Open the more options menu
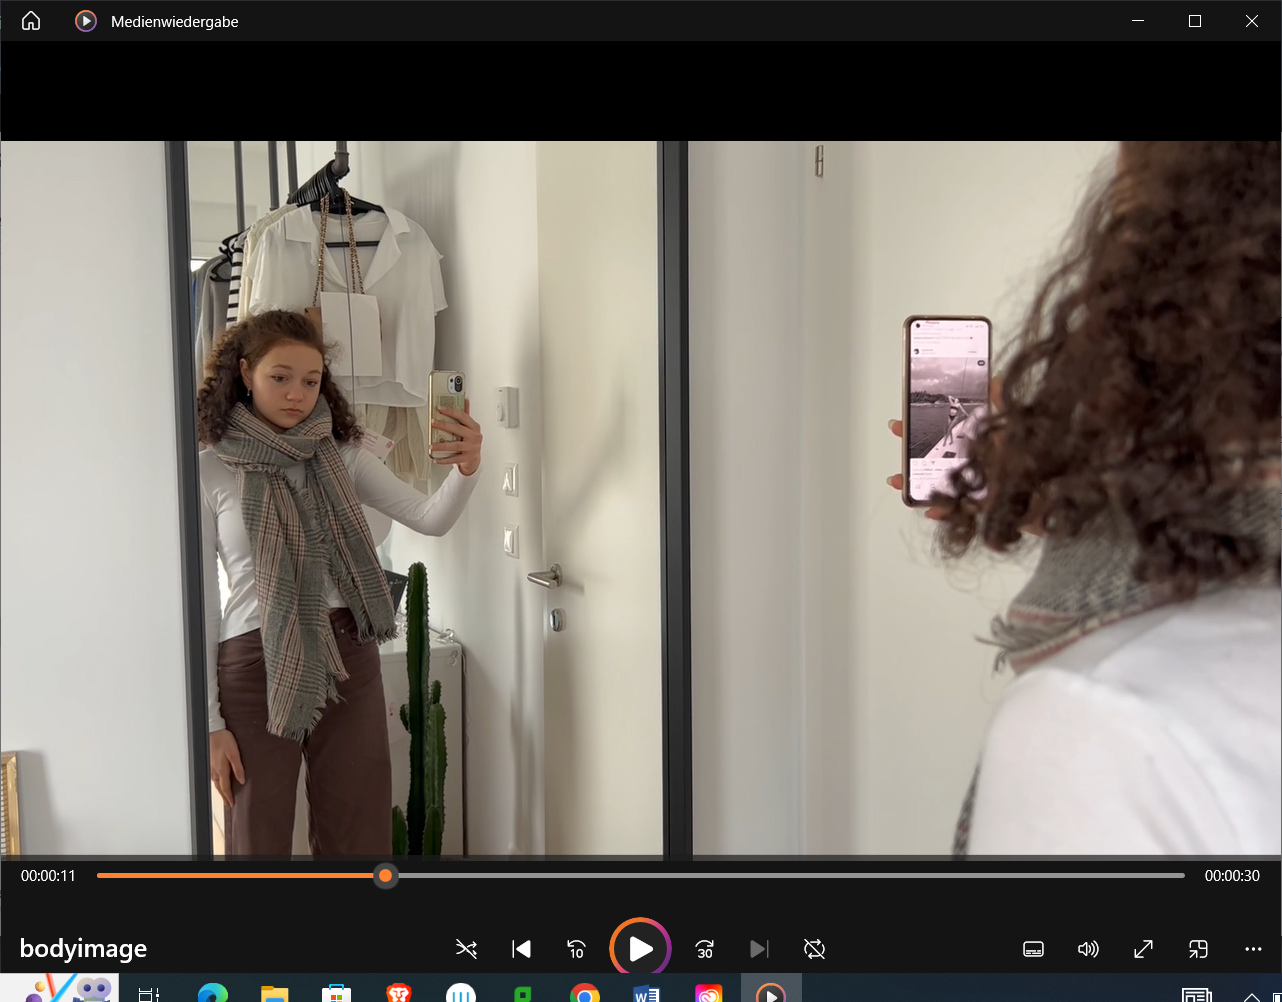1282x1002 pixels. pyautogui.click(x=1253, y=949)
